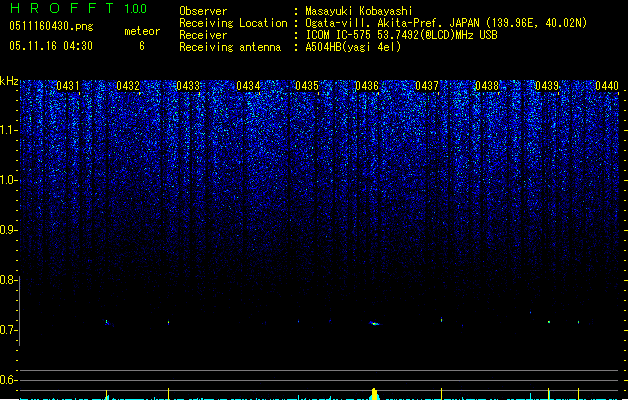Screen dimensions: 629x400
Task: Click the 0432 time marker
Action: click(x=128, y=86)
